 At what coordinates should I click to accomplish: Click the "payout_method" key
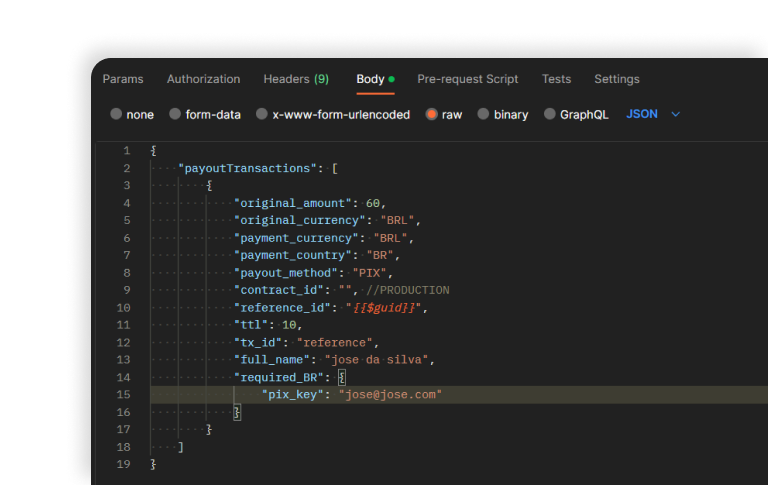click(286, 273)
